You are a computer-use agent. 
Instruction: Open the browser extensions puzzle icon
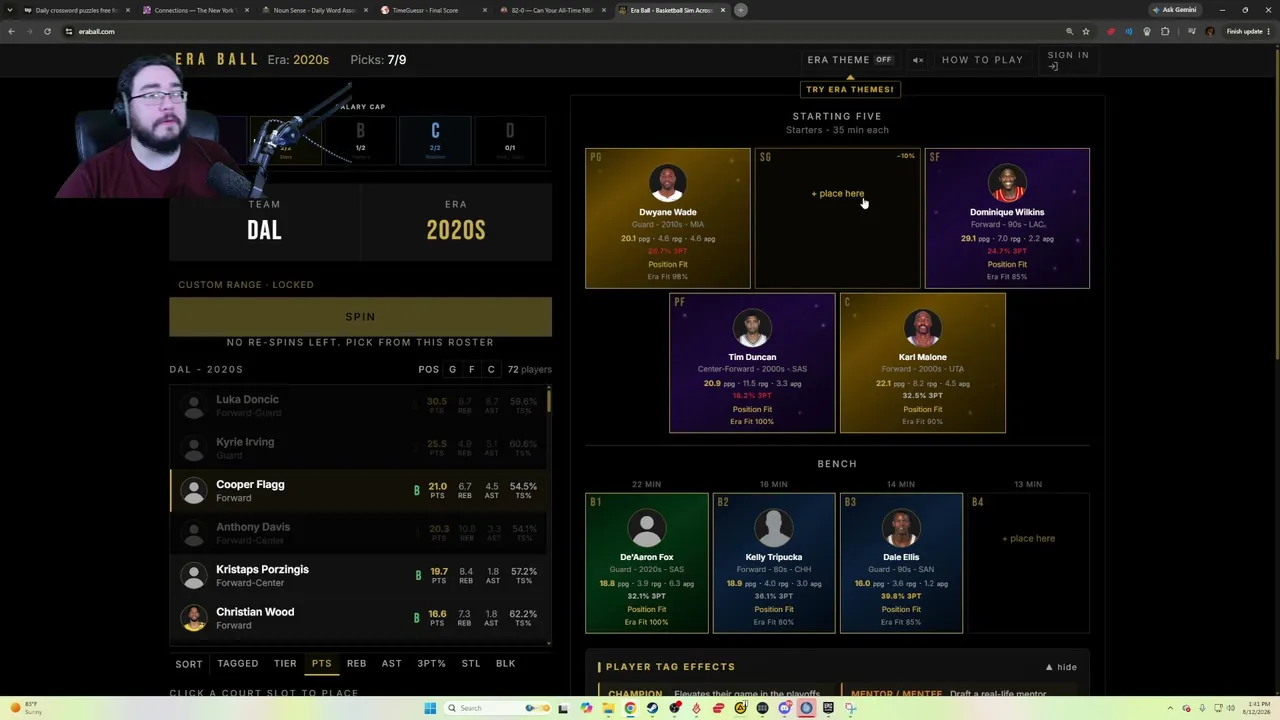point(1165,31)
